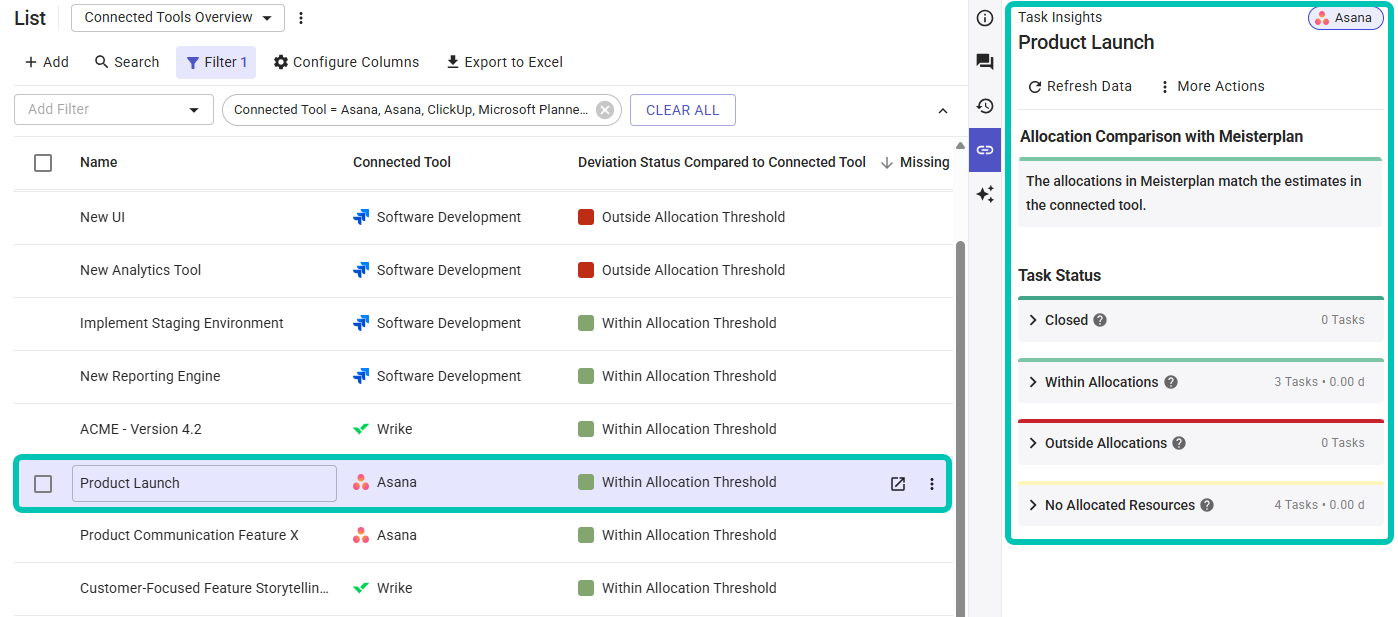
Task: Open the history panel icon
Action: click(985, 106)
